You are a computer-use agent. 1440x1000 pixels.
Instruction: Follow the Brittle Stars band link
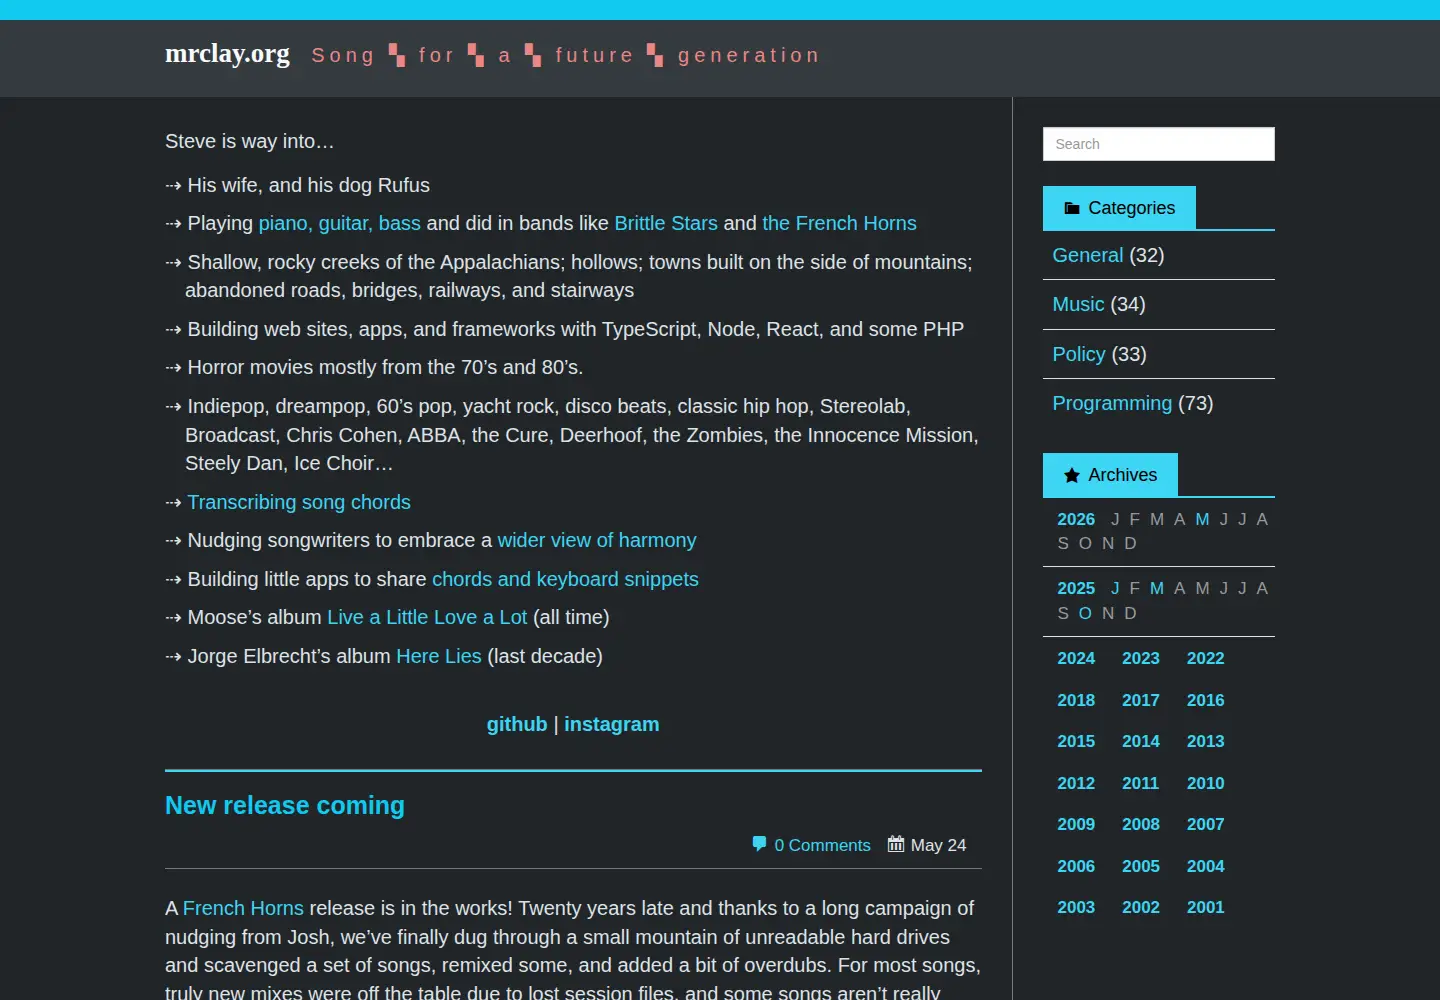pyautogui.click(x=666, y=223)
